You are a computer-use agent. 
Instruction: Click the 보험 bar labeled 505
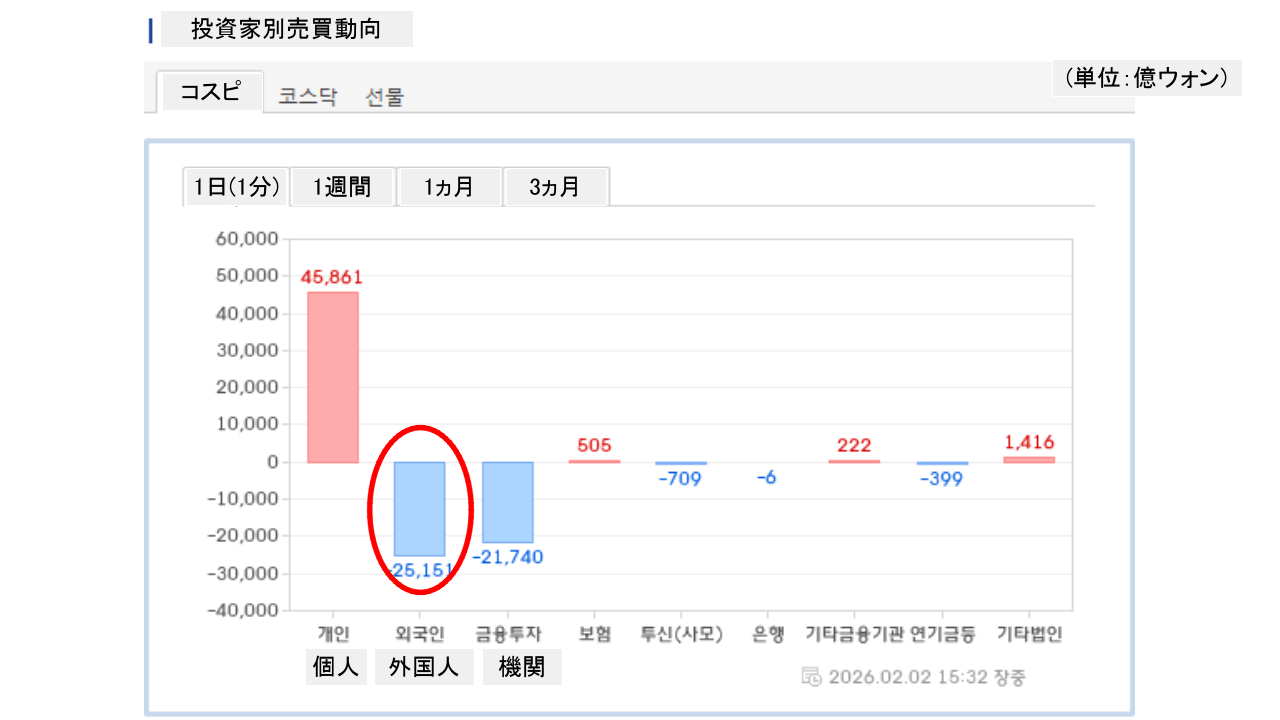pos(594,461)
